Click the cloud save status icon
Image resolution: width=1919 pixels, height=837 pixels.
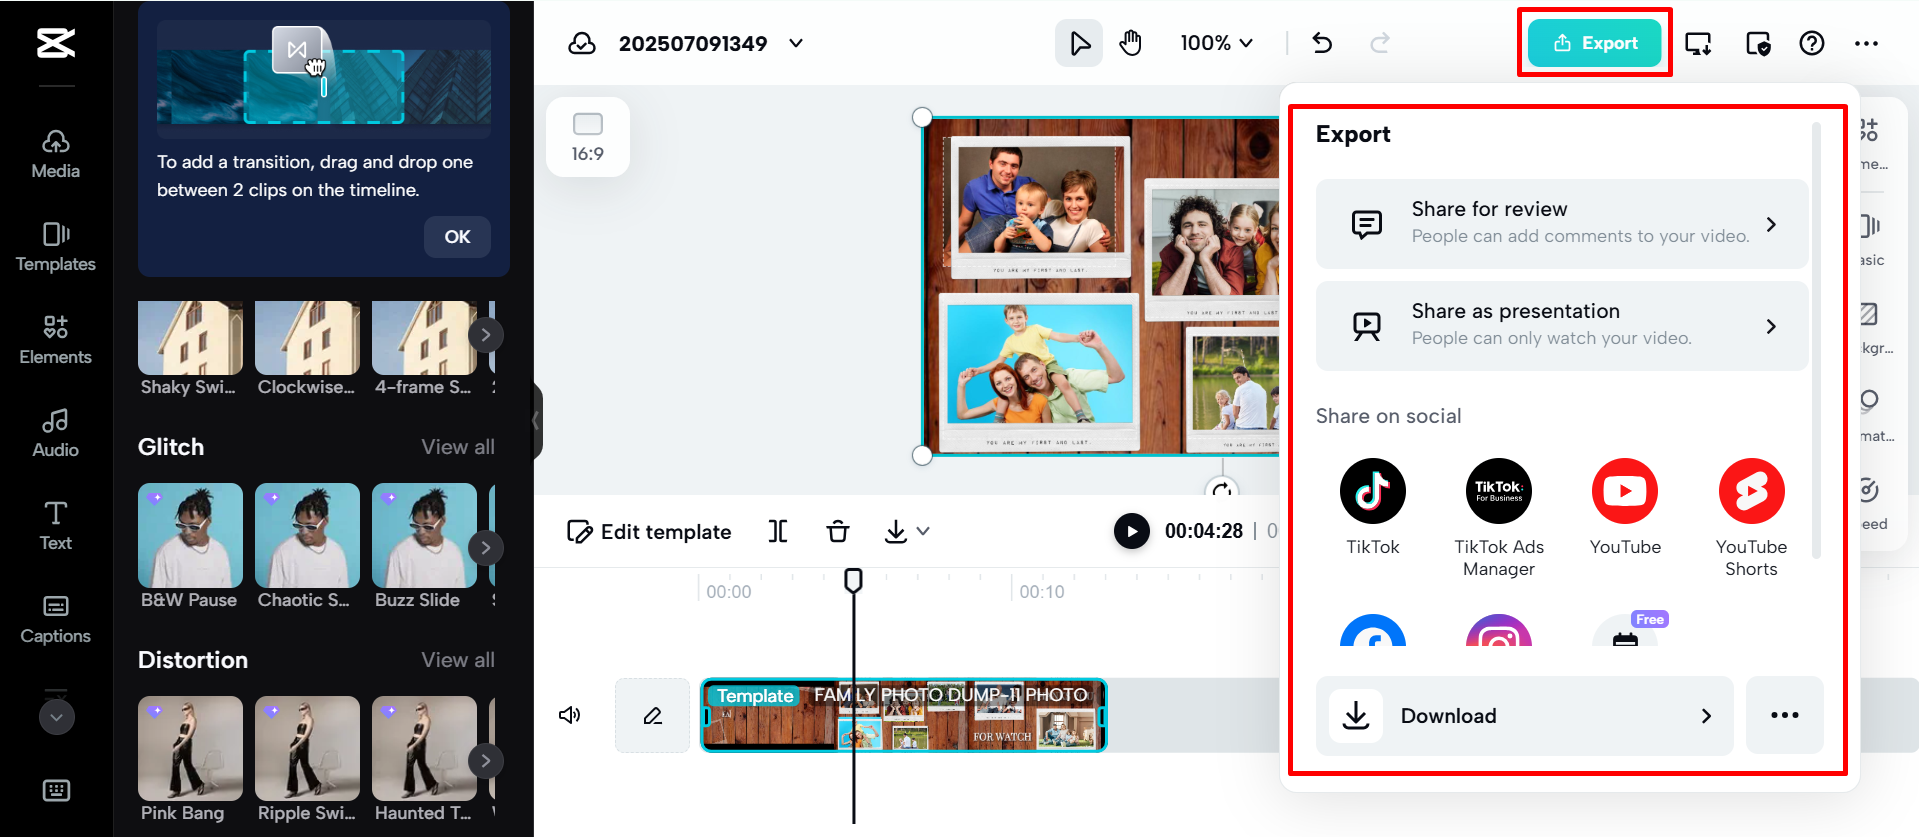pyautogui.click(x=582, y=43)
